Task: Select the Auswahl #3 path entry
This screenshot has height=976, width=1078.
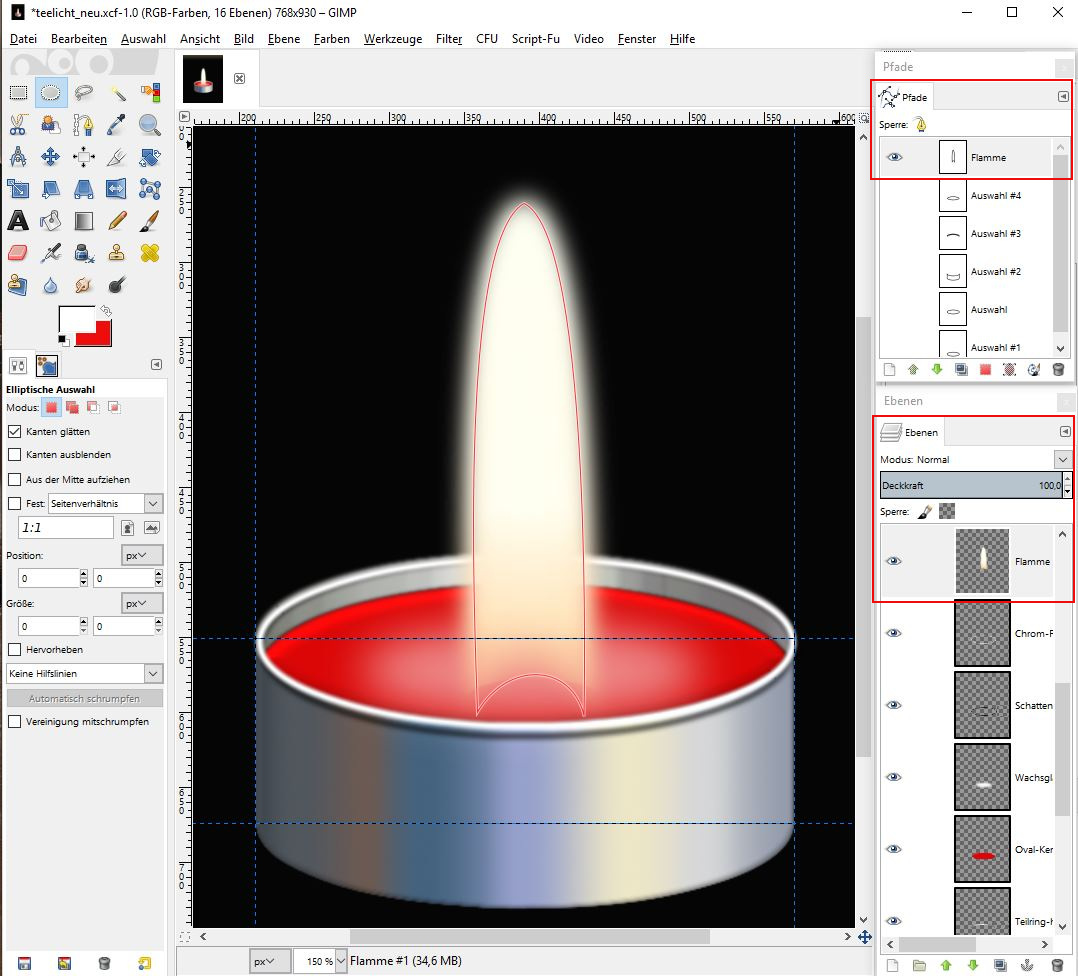Action: point(994,233)
